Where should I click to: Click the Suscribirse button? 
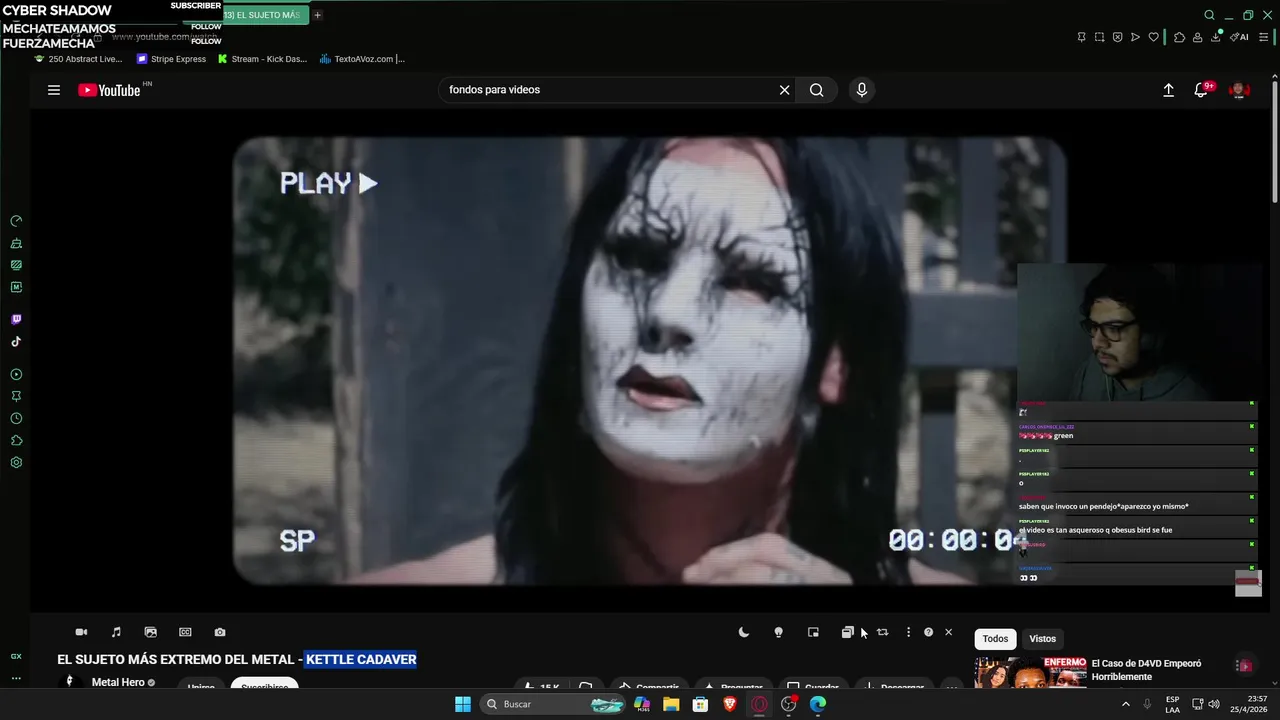coord(265,685)
